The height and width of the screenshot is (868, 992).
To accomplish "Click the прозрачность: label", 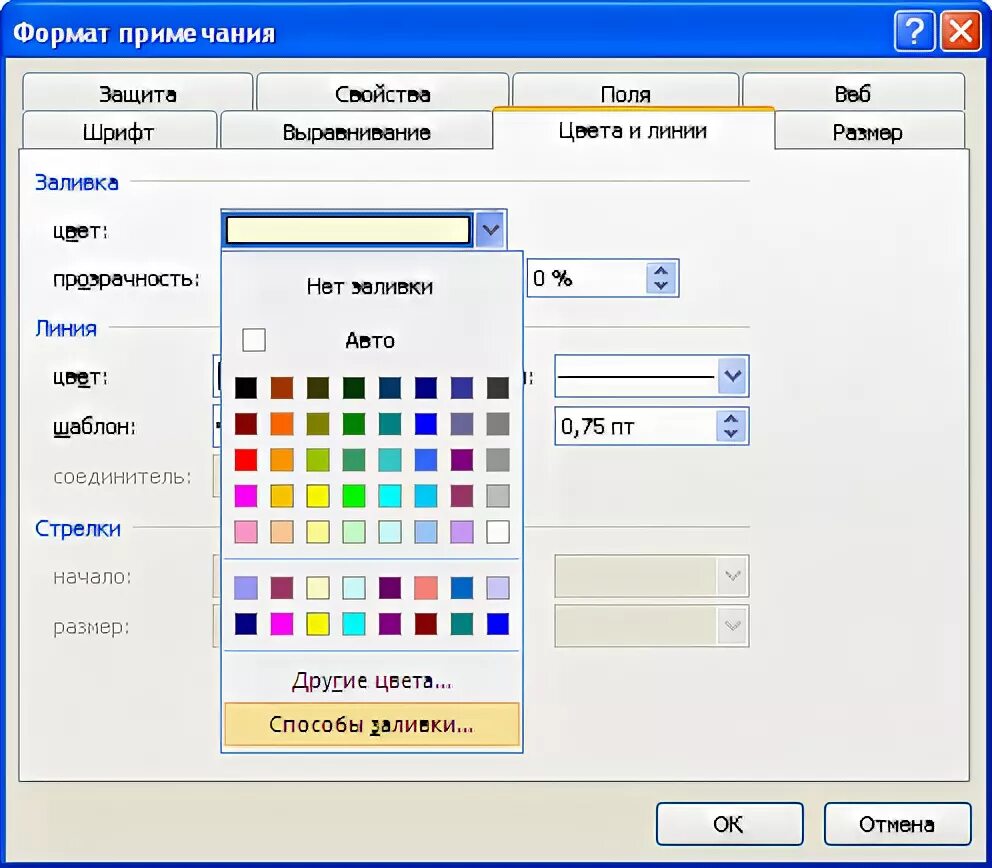I will [x=127, y=278].
